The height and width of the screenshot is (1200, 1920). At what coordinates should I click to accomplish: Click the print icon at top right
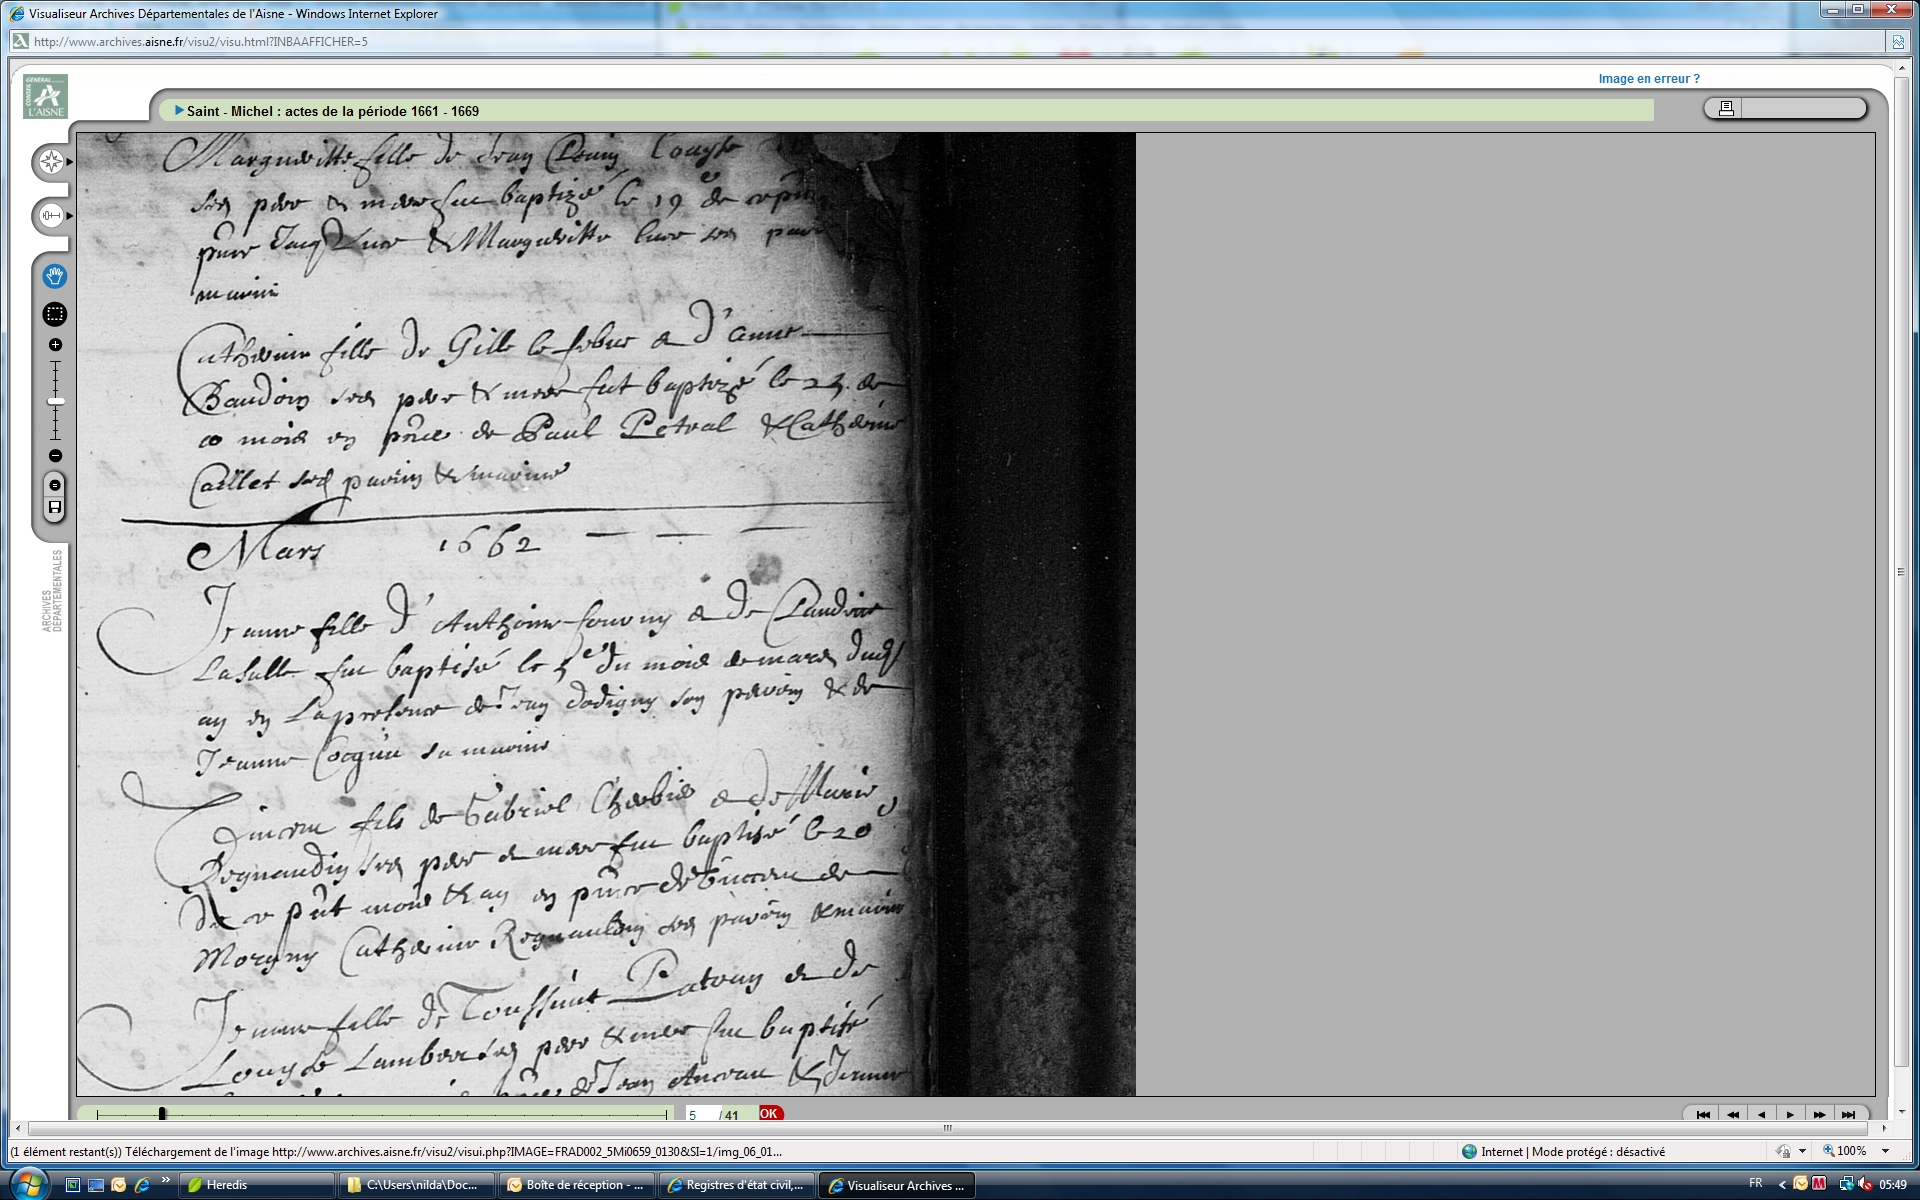1725,108
